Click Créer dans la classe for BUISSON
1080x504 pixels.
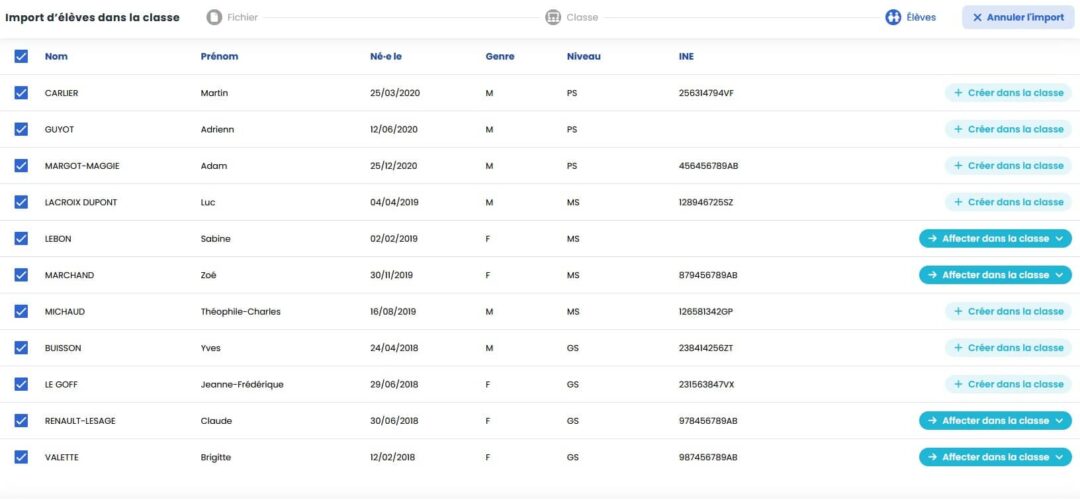(1008, 348)
